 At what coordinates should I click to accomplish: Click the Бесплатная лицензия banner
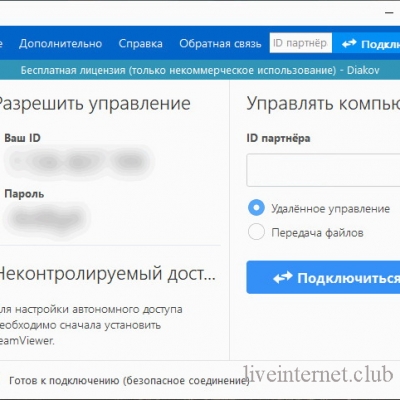pyautogui.click(x=200, y=70)
